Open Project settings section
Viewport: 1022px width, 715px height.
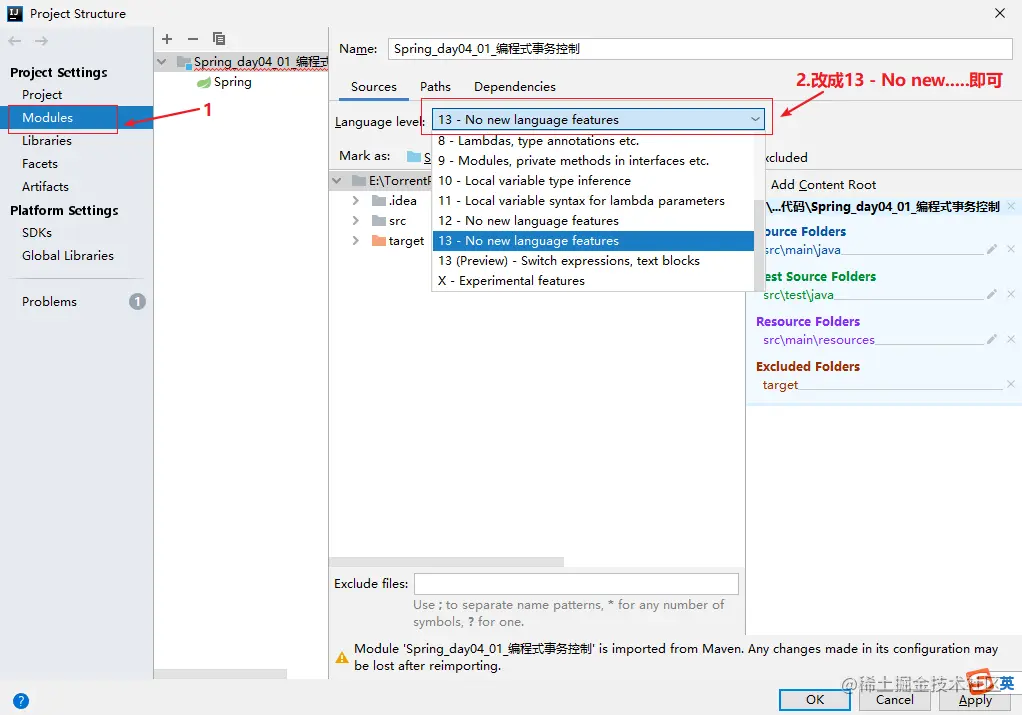42,95
